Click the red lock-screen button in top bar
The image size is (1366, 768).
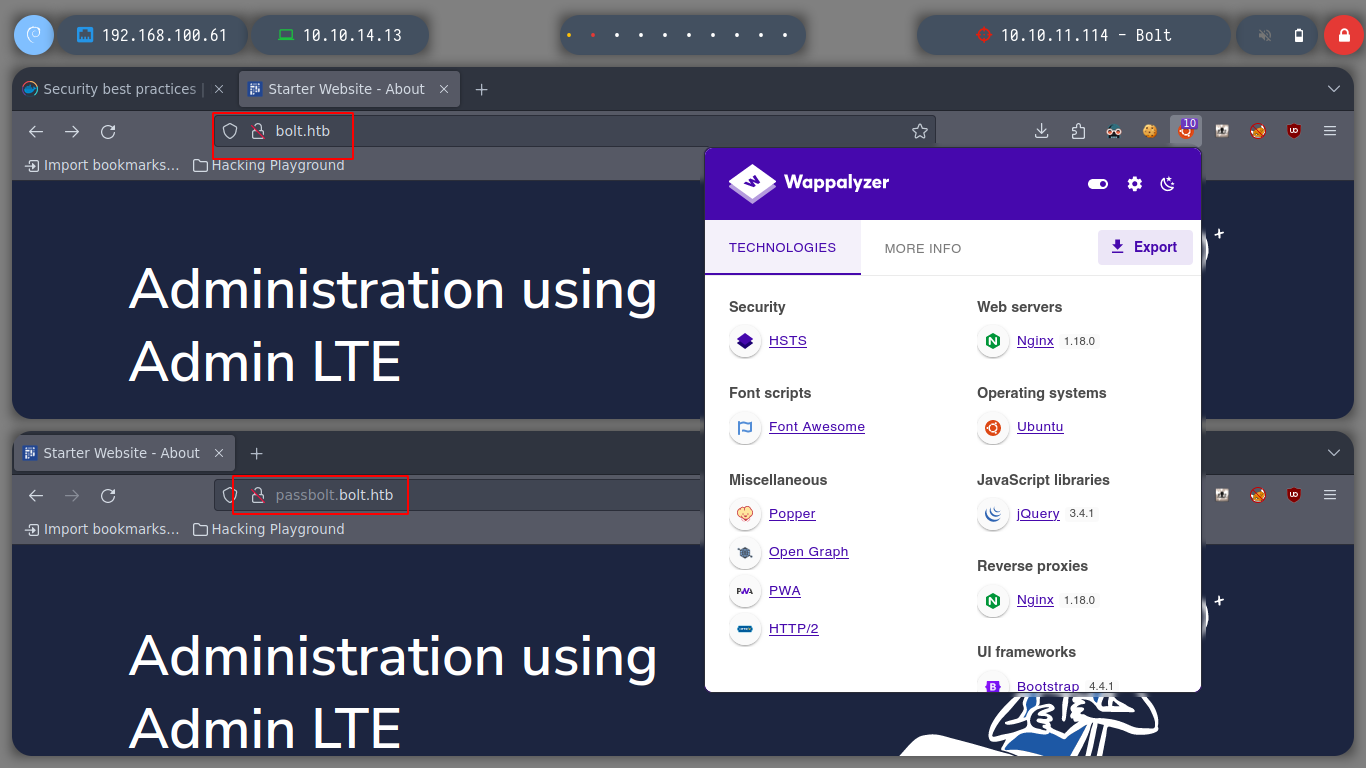point(1343,35)
